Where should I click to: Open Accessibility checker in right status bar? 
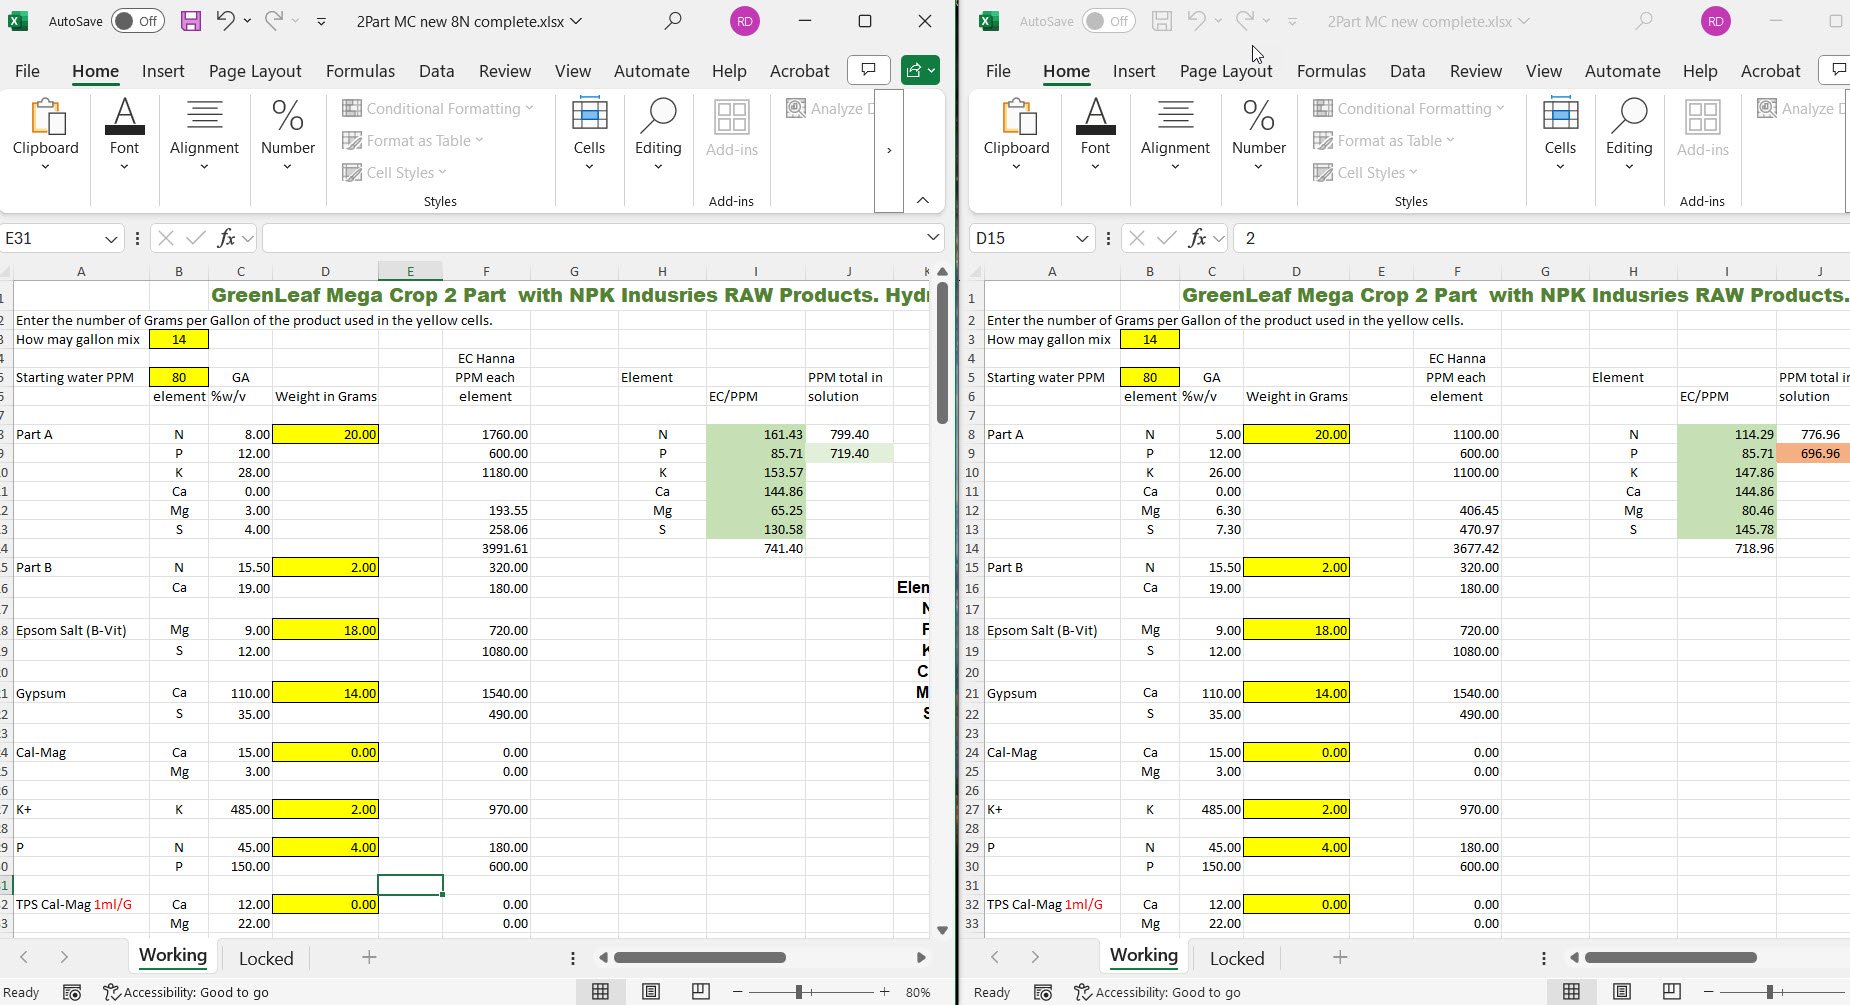point(1157,992)
